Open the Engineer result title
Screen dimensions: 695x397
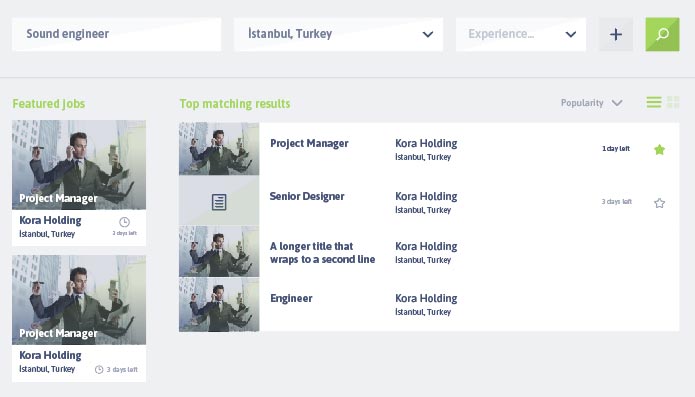291,298
